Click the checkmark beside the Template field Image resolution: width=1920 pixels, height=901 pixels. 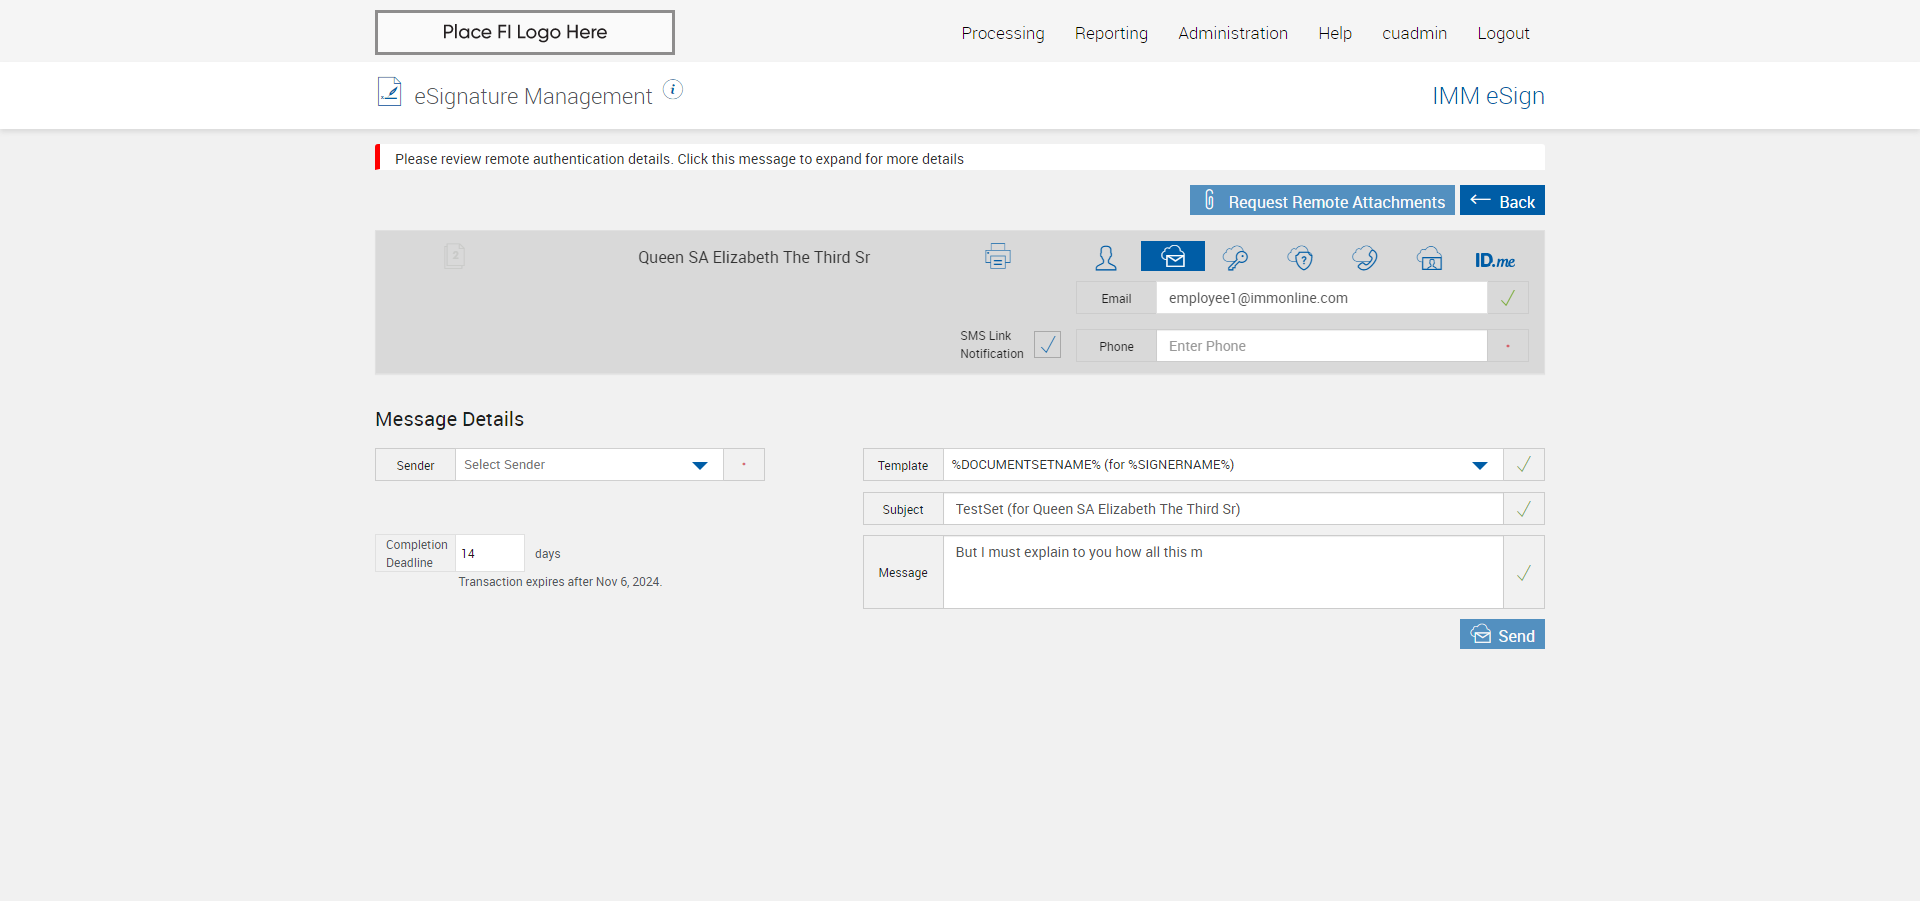[1524, 465]
